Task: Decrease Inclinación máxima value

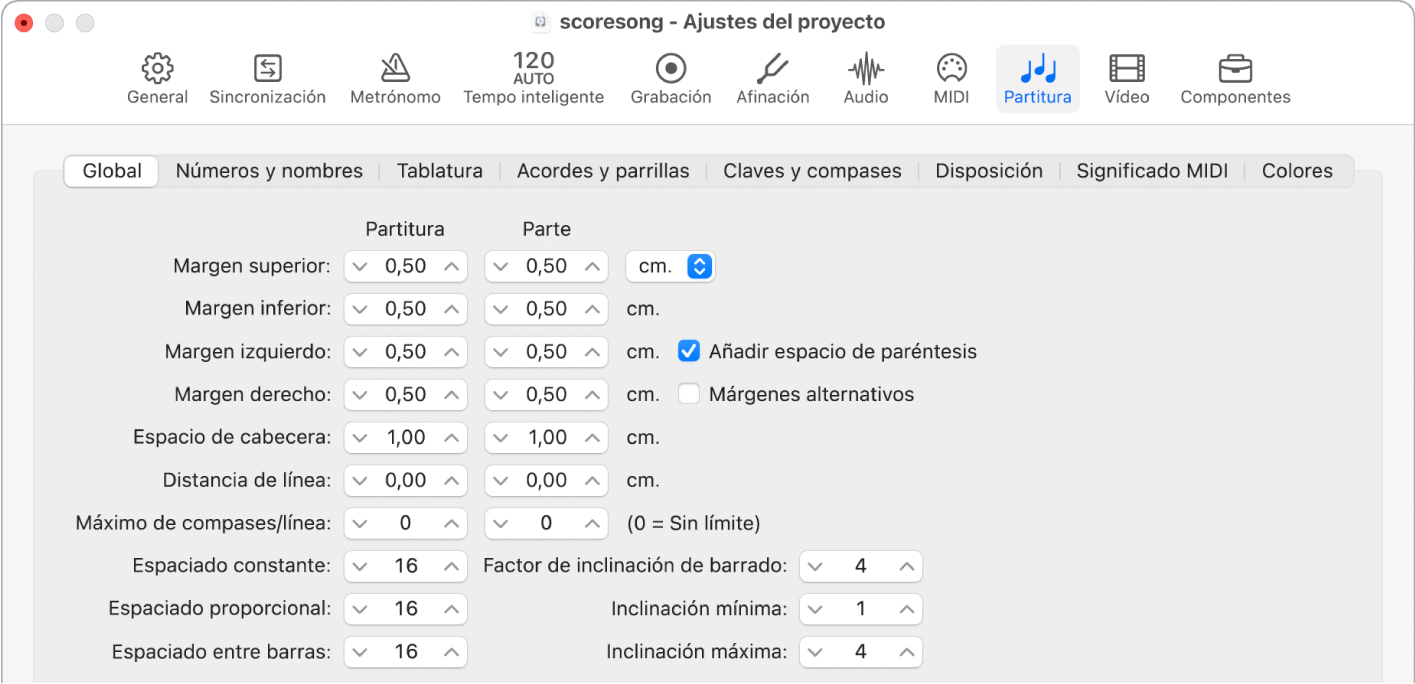Action: (816, 652)
